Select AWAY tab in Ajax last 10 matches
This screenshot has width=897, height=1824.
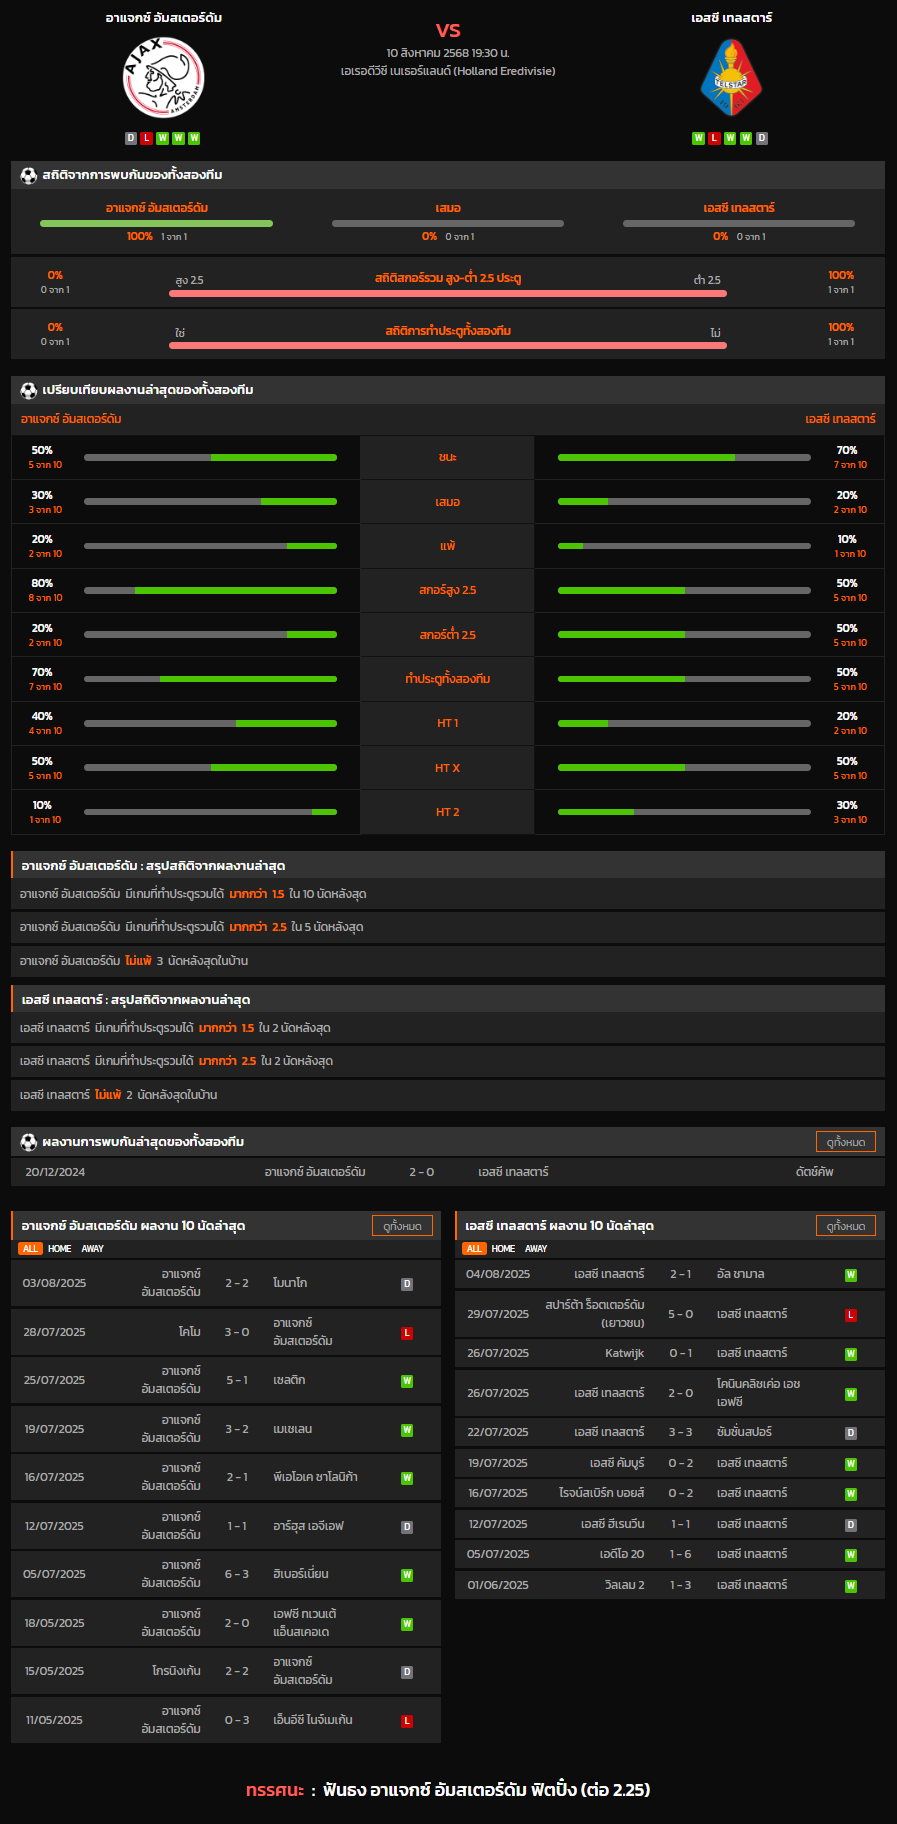click(x=93, y=1248)
